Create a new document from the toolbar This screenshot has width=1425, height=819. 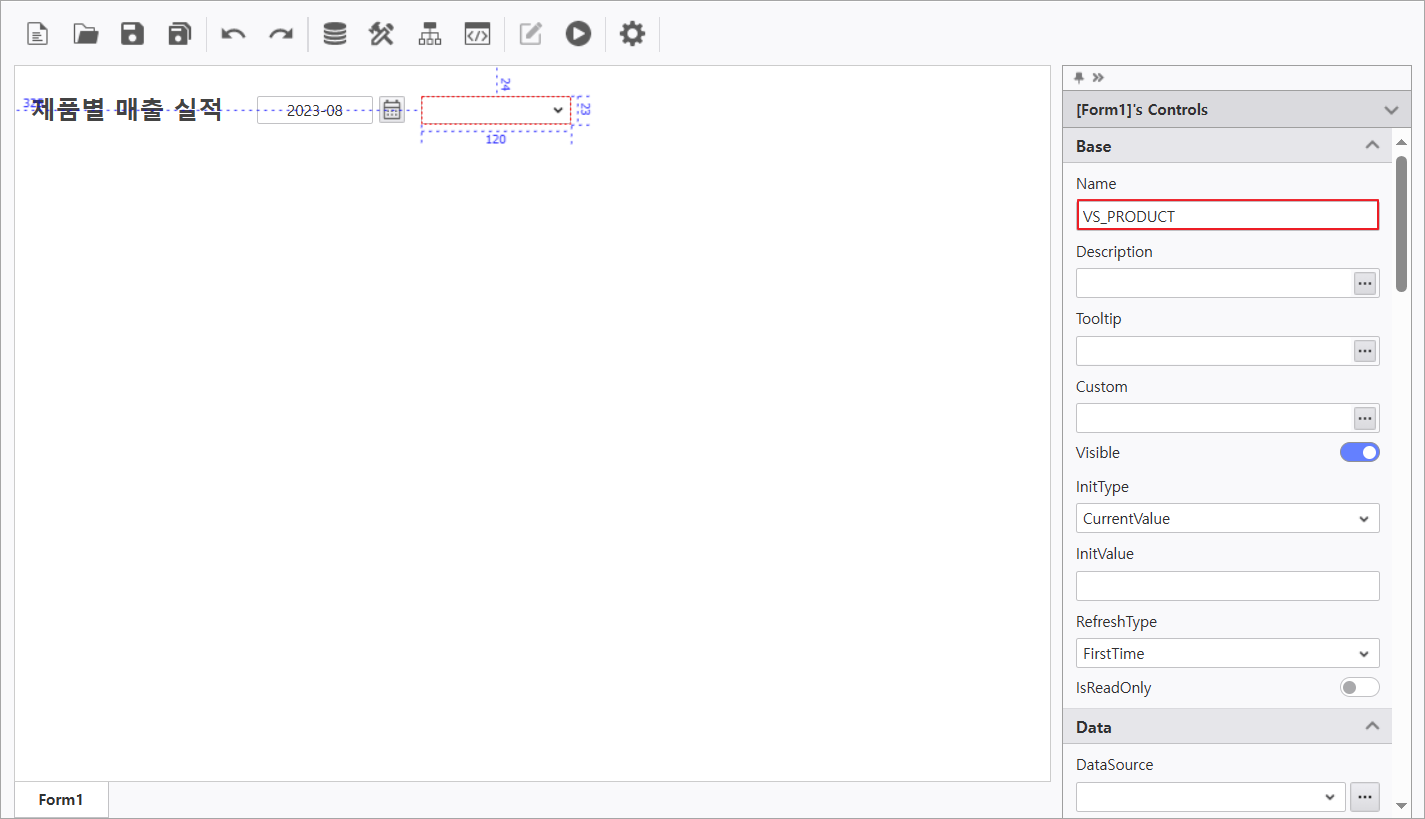37,34
